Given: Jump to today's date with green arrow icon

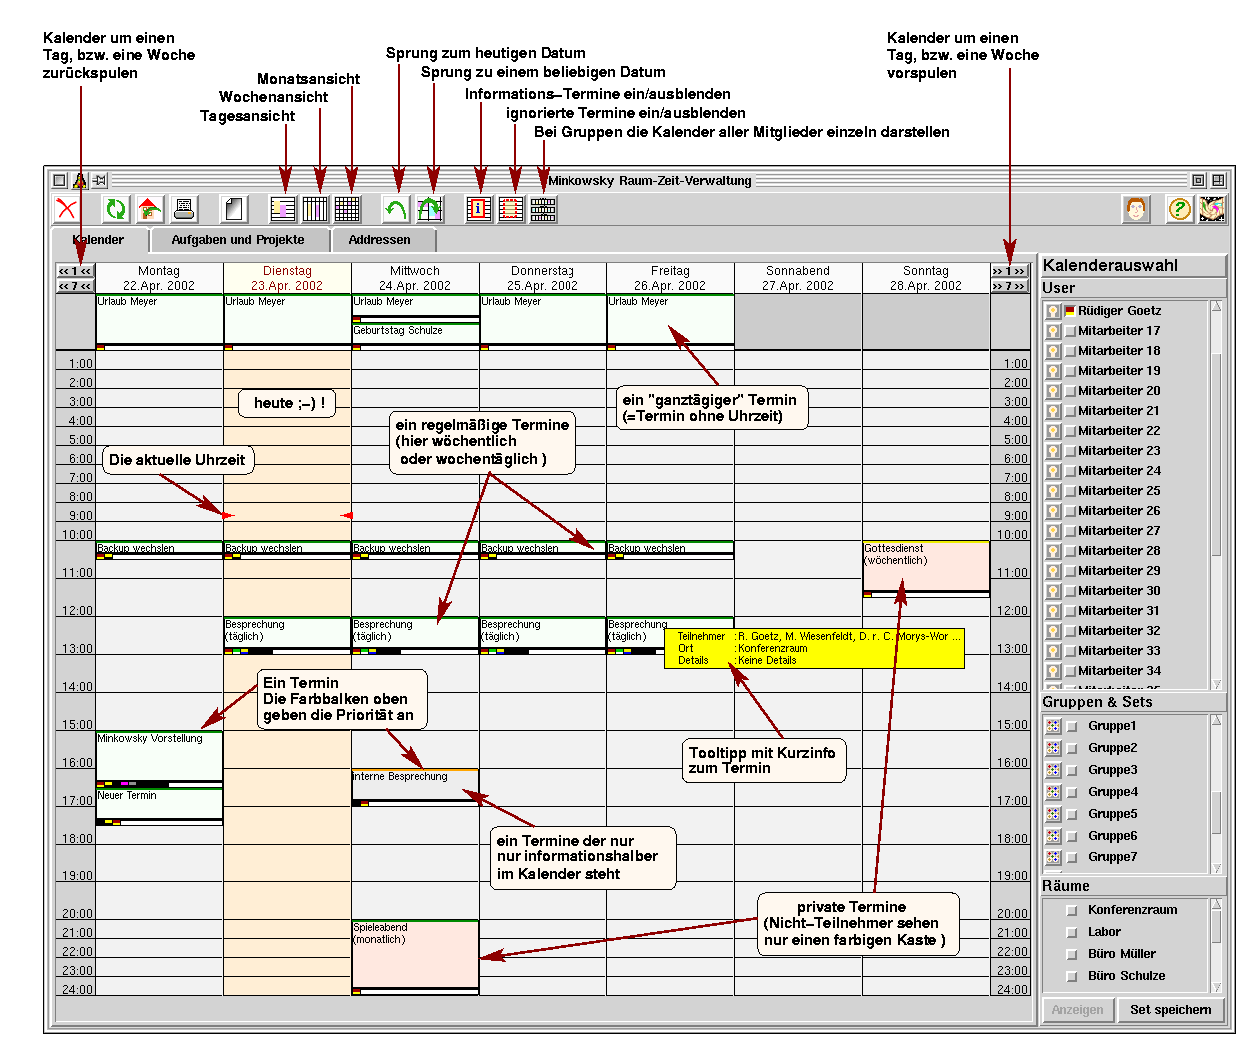Looking at the screenshot, I should click(397, 209).
